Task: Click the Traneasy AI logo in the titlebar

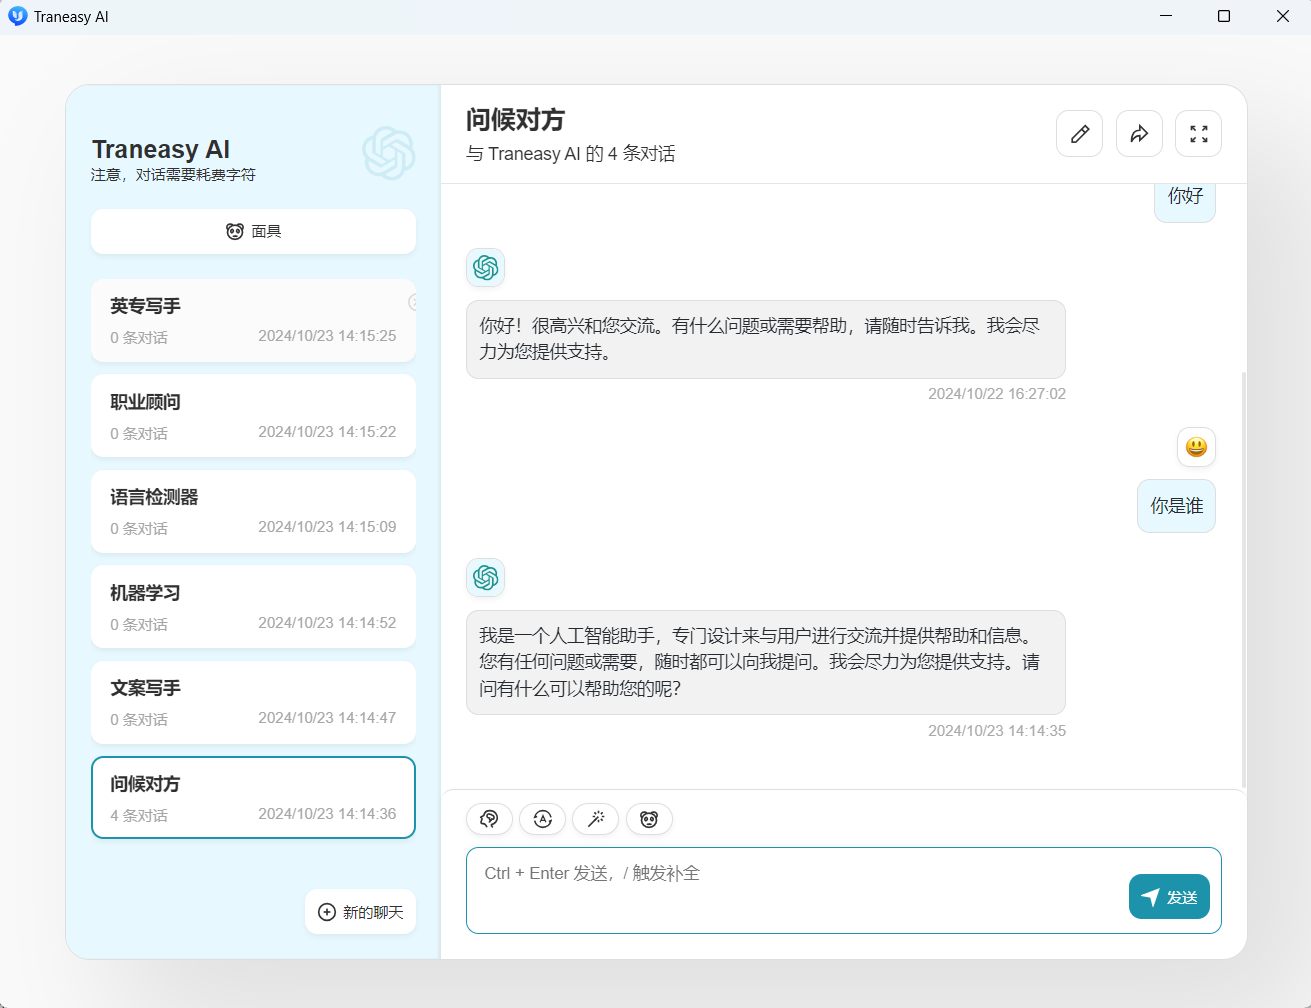Action: pyautogui.click(x=17, y=16)
